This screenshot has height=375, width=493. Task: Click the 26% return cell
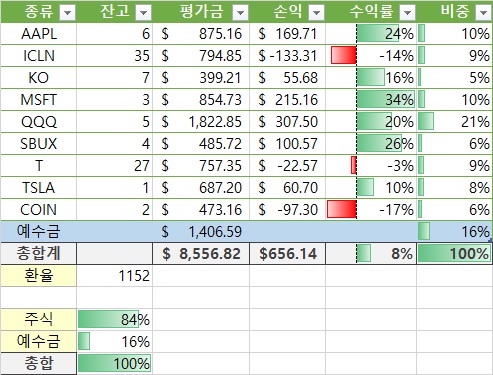click(x=371, y=144)
